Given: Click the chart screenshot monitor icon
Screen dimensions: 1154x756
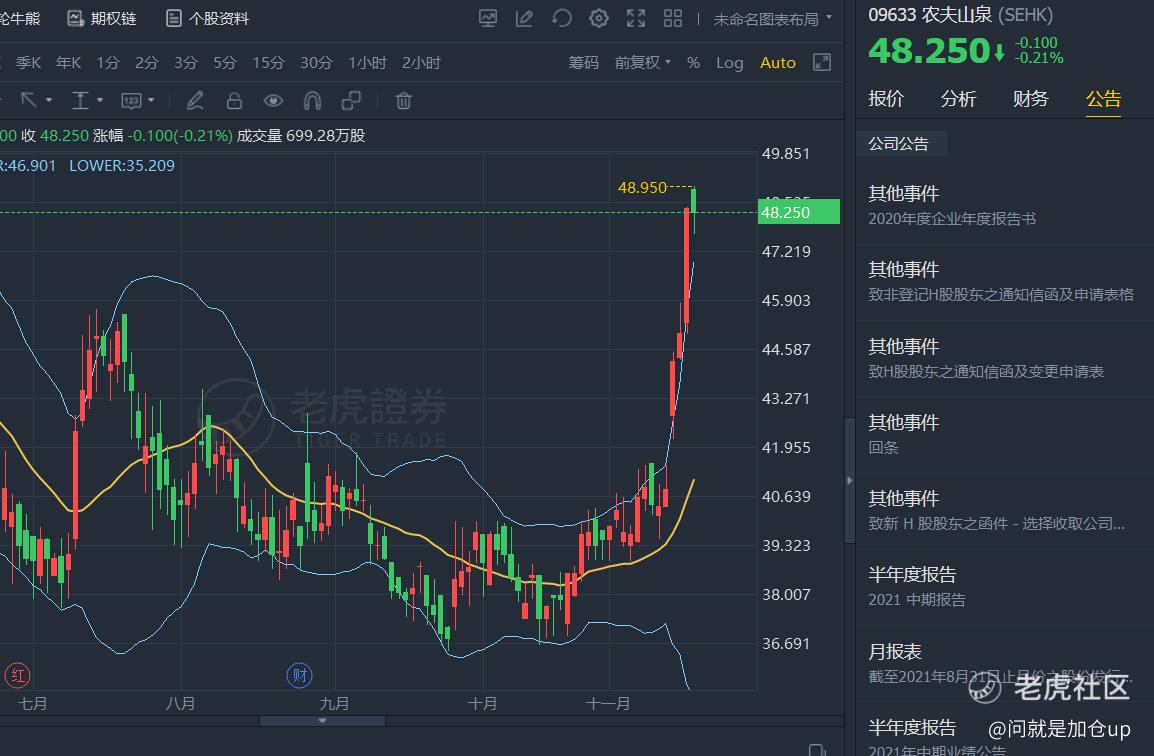Looking at the screenshot, I should 488,18.
